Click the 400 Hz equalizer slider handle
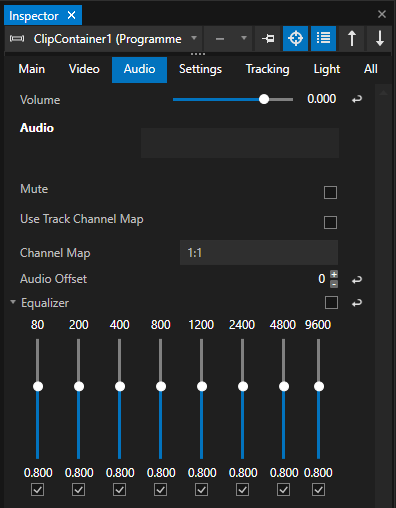Viewport: 396px width, 508px height. pyautogui.click(x=120, y=386)
